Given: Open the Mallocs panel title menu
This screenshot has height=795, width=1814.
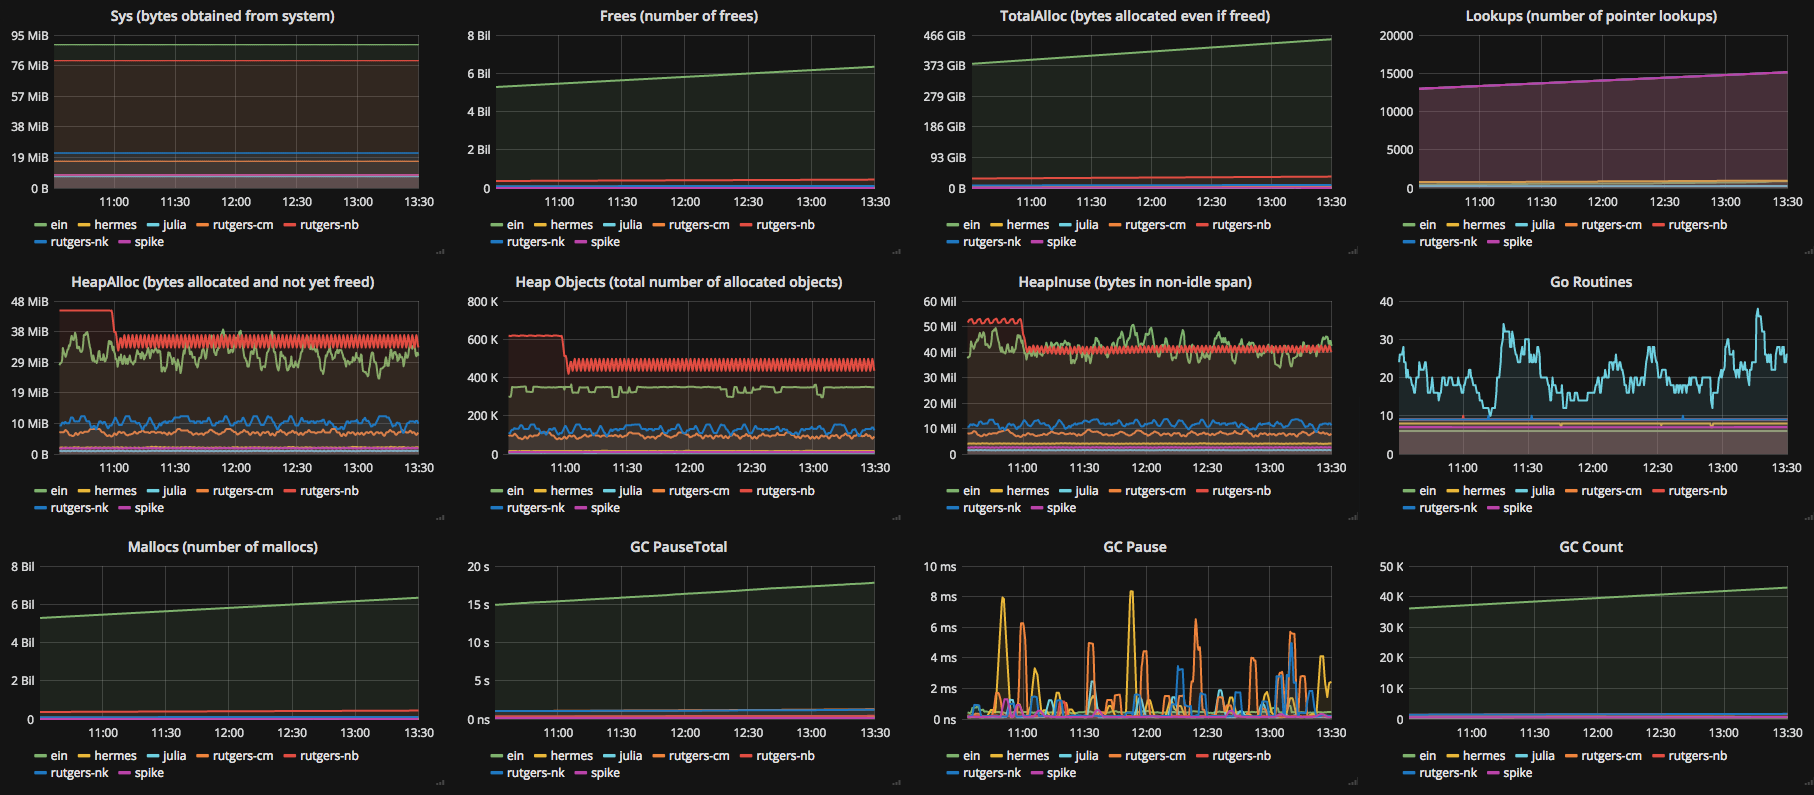Looking at the screenshot, I should click(222, 547).
